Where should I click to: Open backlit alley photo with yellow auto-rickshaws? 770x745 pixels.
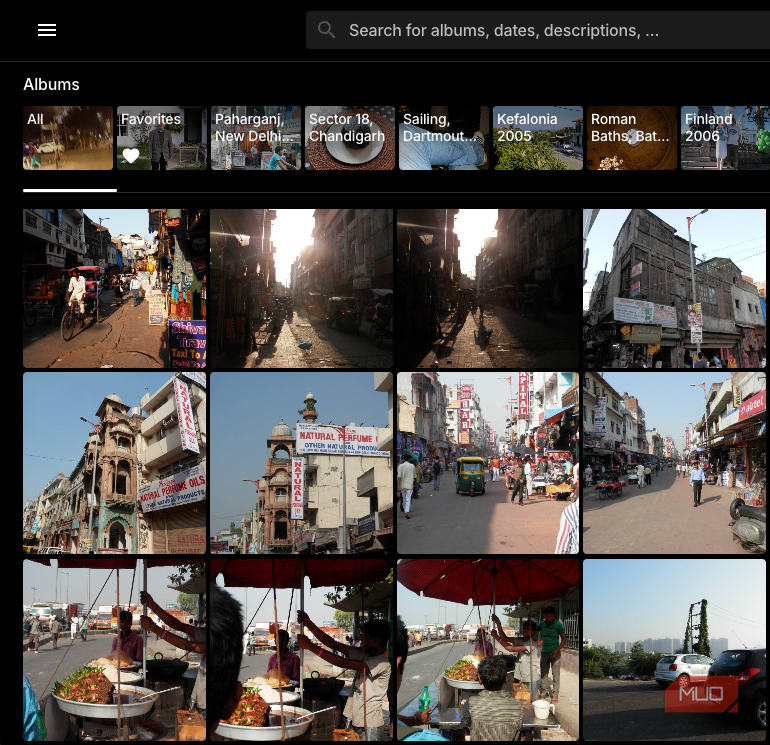pos(302,289)
